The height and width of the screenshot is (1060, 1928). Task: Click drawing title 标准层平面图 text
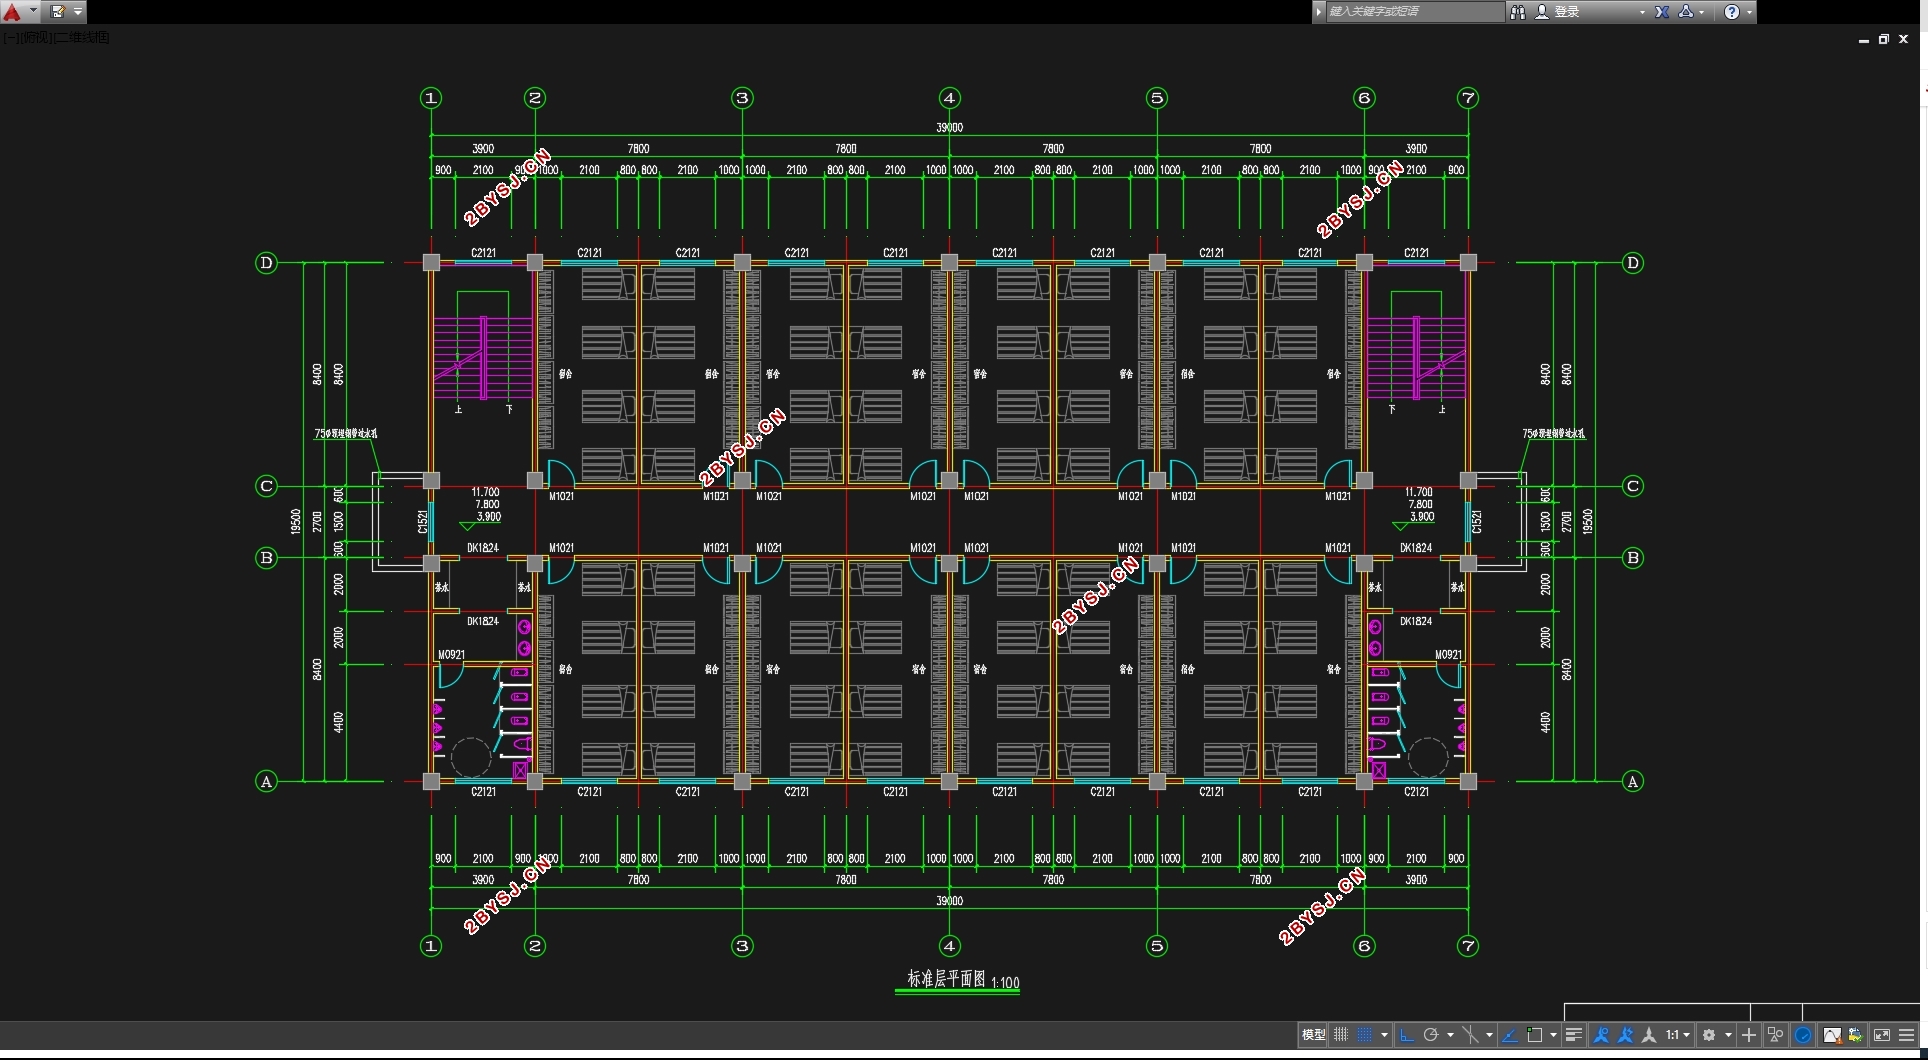click(946, 979)
